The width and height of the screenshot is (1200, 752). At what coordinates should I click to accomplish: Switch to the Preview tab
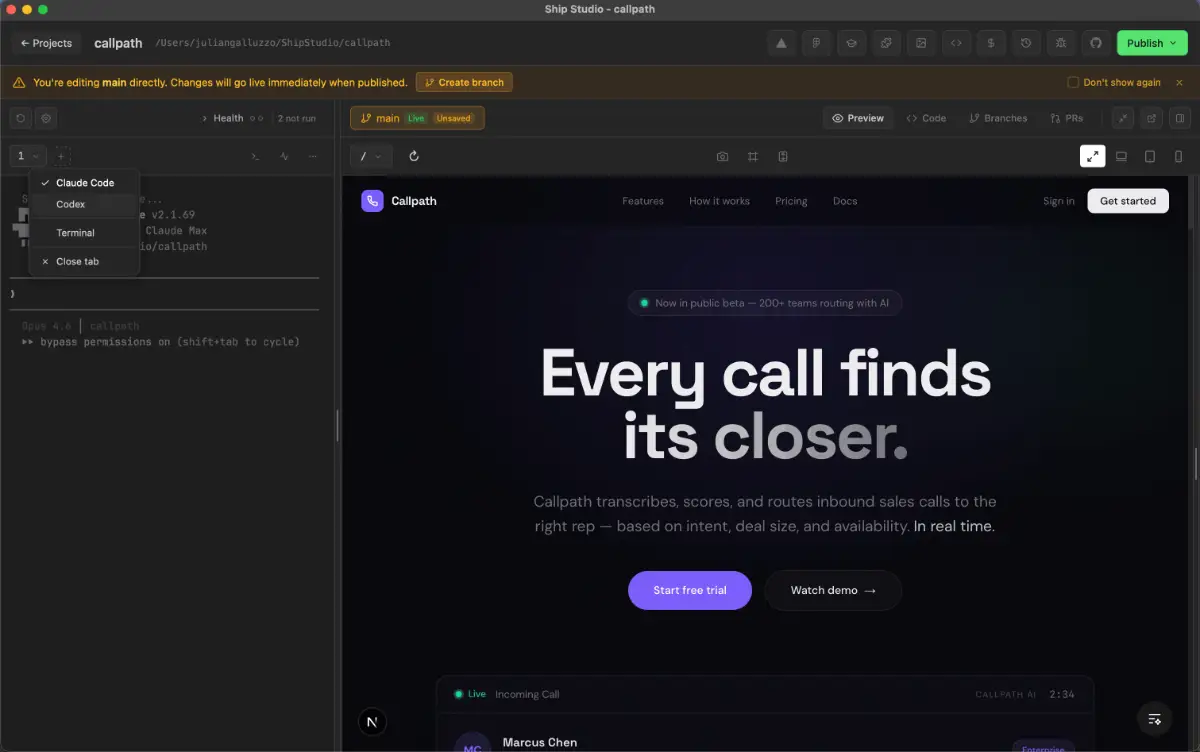pos(858,118)
